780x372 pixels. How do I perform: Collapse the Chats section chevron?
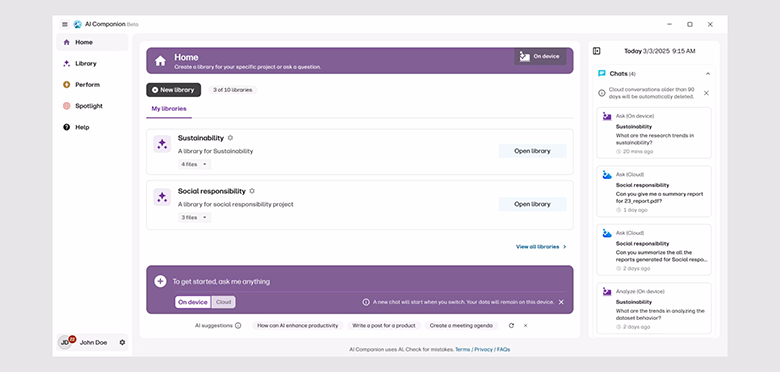click(x=708, y=74)
